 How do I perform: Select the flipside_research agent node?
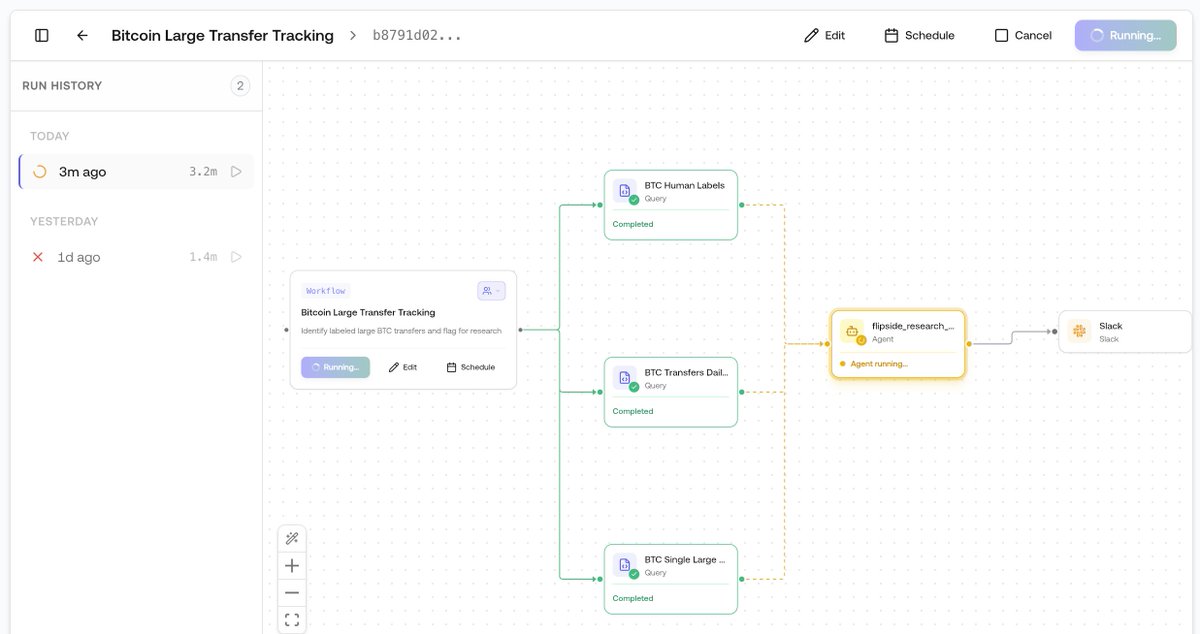898,344
